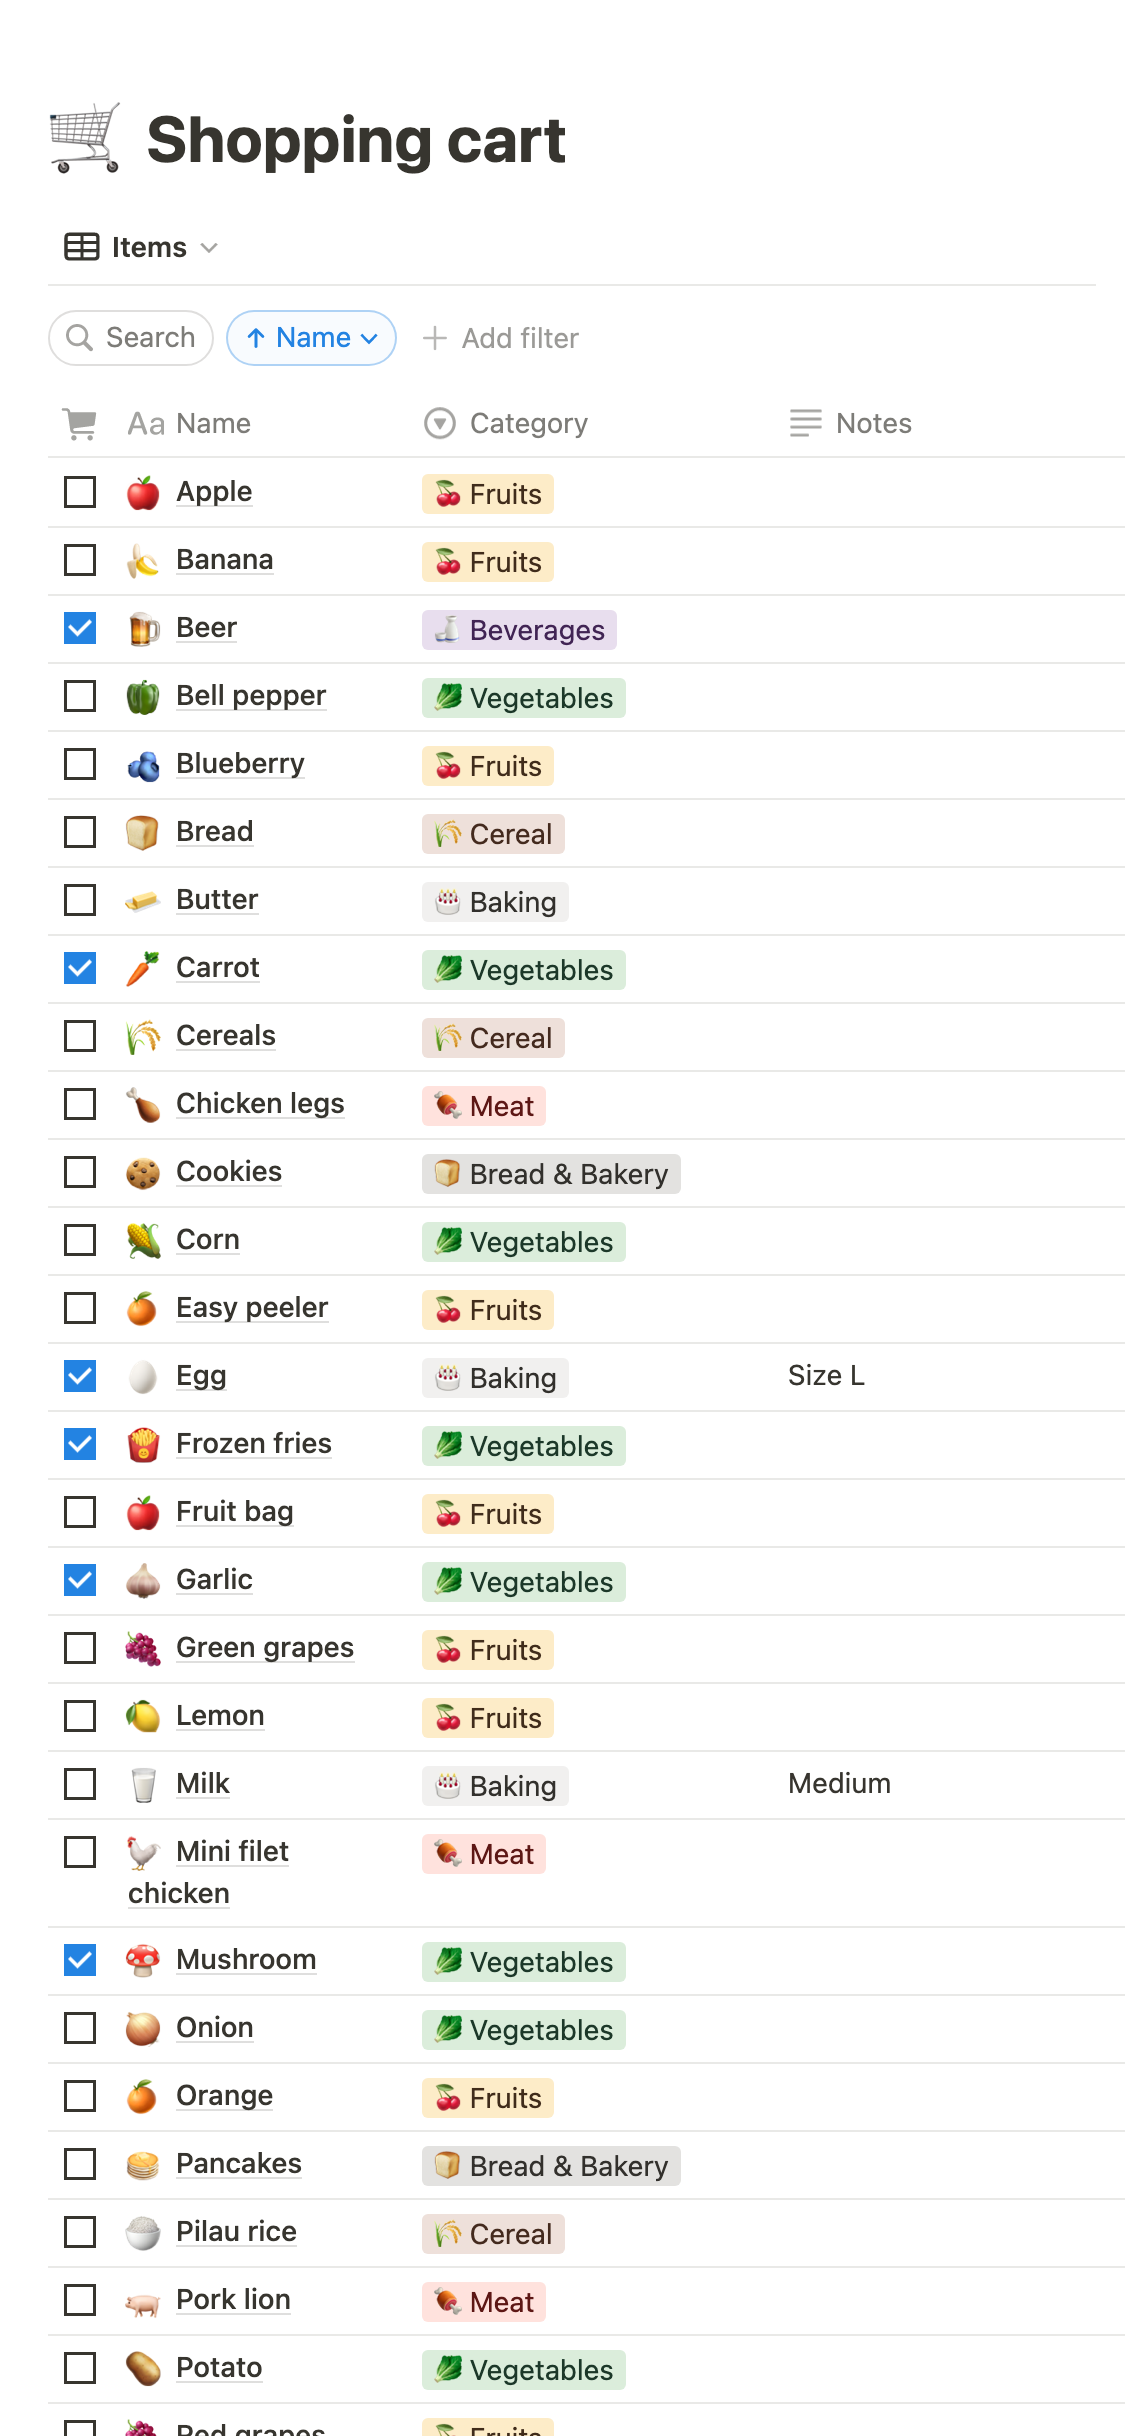
Task: Expand the Items view chevron
Action: click(210, 247)
